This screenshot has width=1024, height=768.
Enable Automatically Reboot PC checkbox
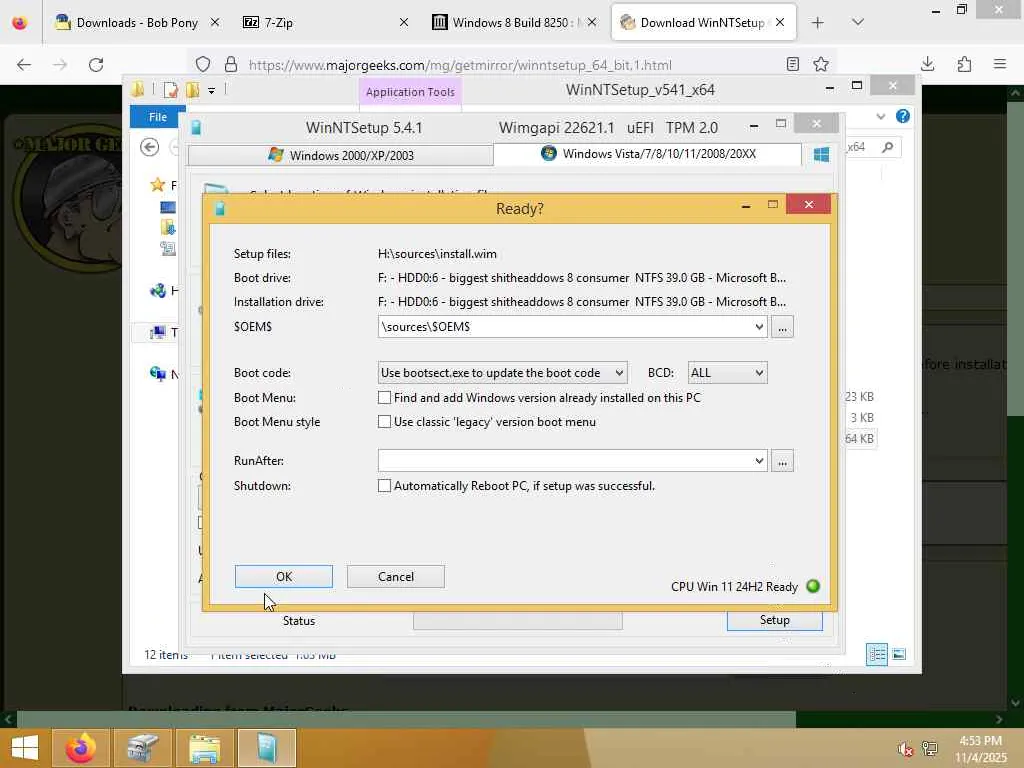[x=384, y=486]
